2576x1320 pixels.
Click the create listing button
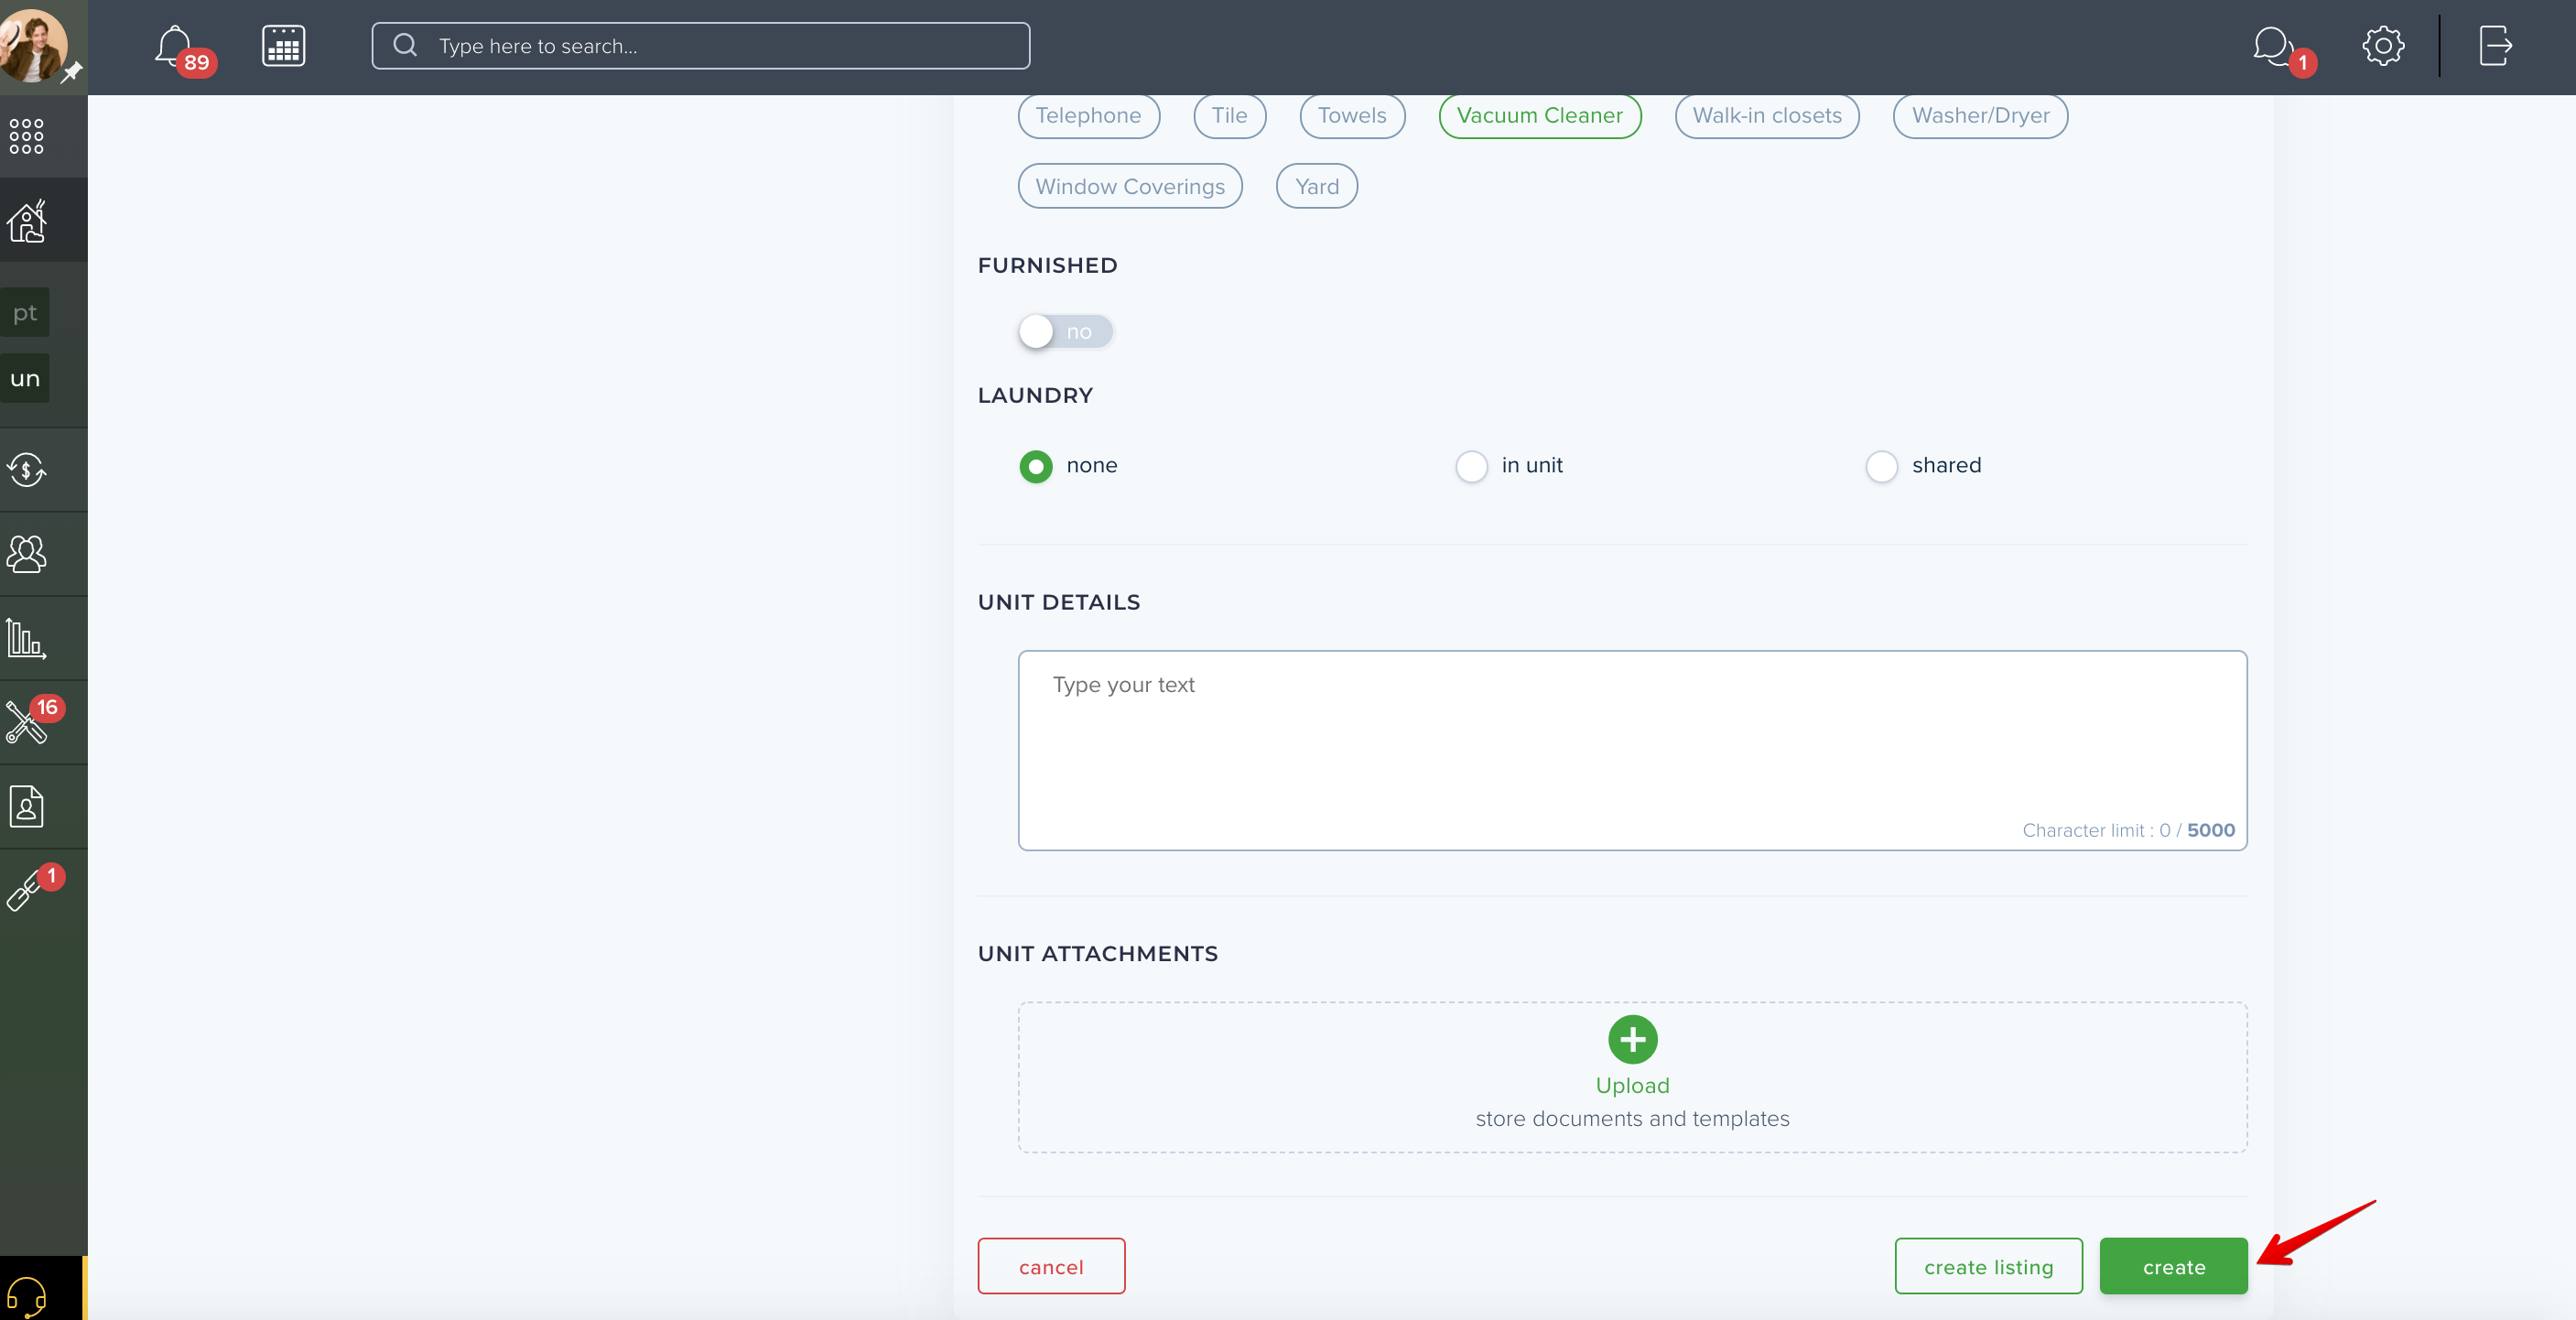[x=1988, y=1266]
